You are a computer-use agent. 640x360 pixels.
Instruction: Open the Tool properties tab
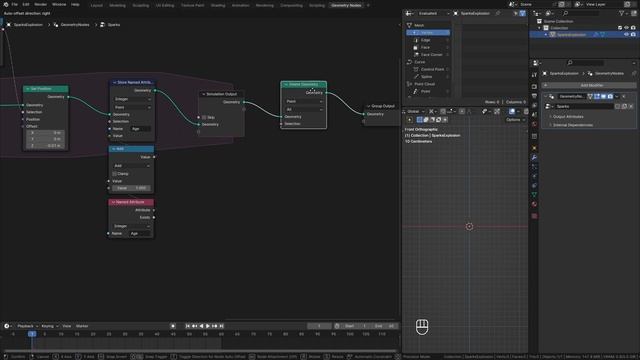coord(534,75)
